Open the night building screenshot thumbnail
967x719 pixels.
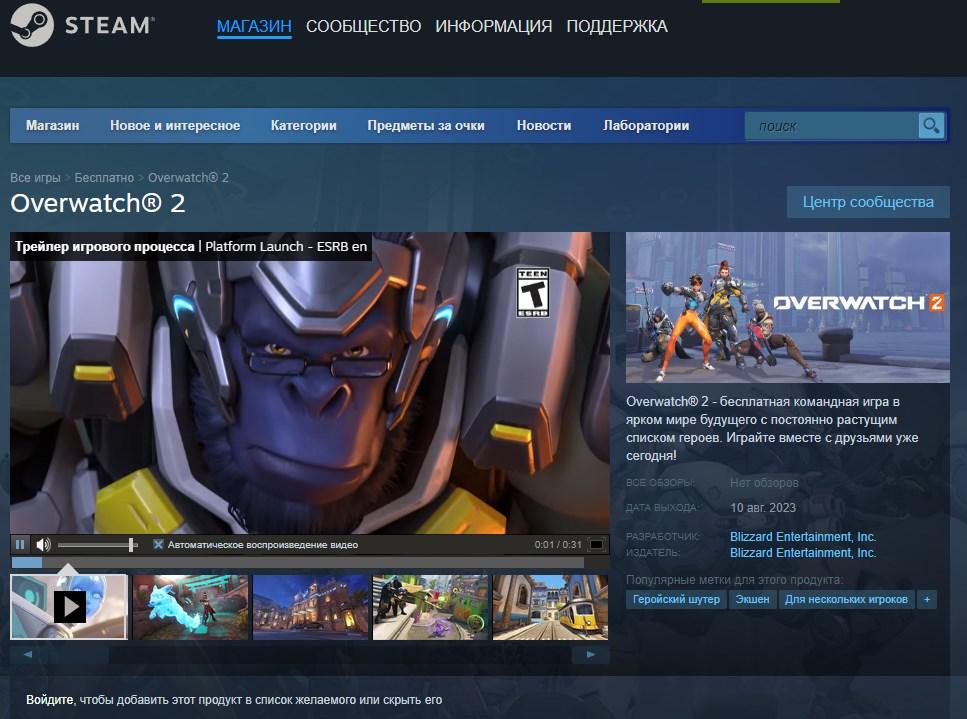click(x=310, y=607)
